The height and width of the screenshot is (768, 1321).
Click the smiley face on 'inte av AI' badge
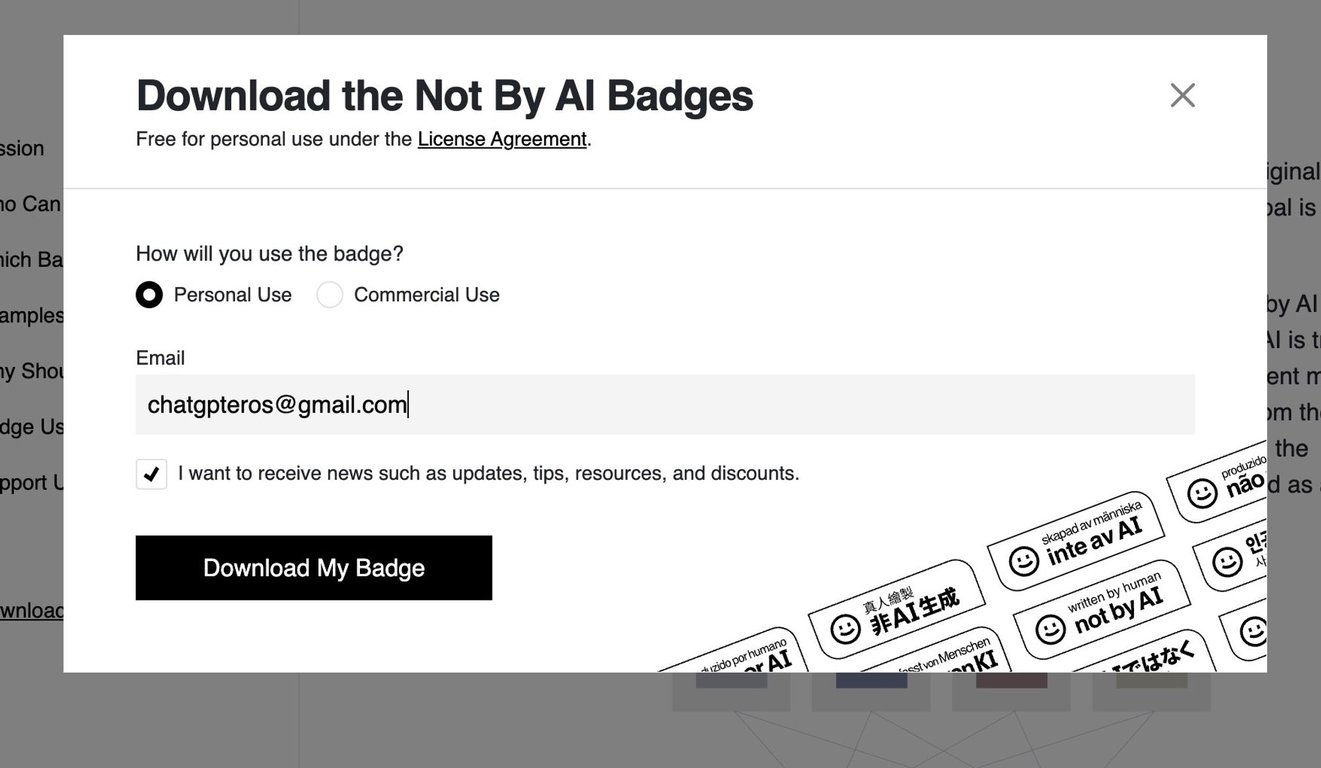tap(1024, 561)
